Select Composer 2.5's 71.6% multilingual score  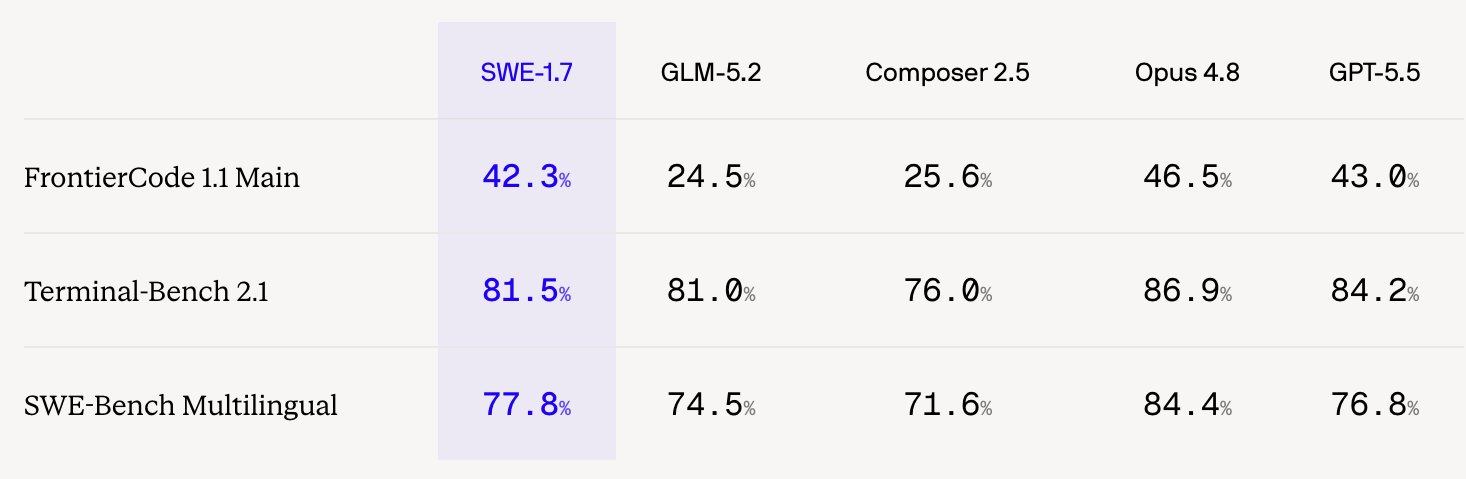point(947,406)
